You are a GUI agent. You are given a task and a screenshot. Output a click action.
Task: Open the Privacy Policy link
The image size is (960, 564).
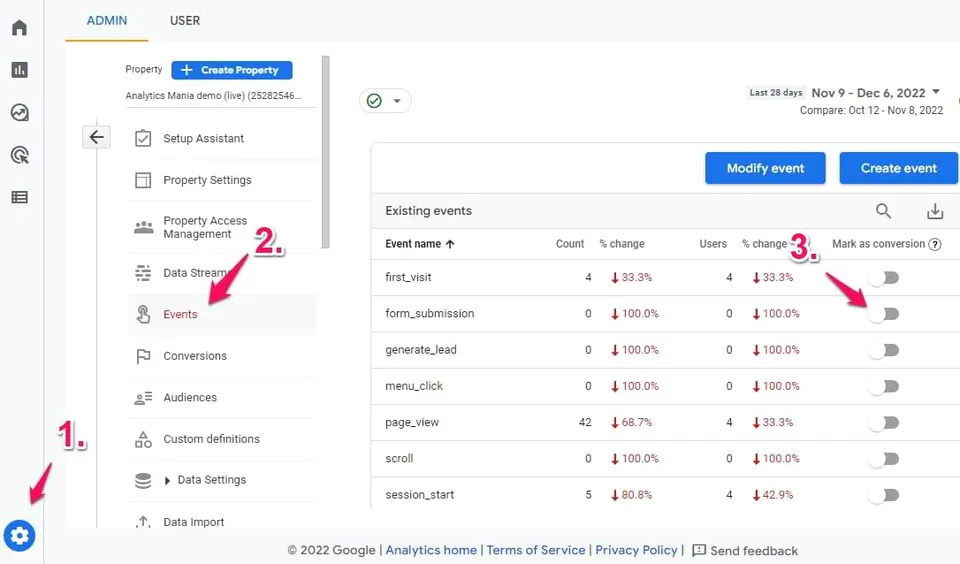(636, 550)
